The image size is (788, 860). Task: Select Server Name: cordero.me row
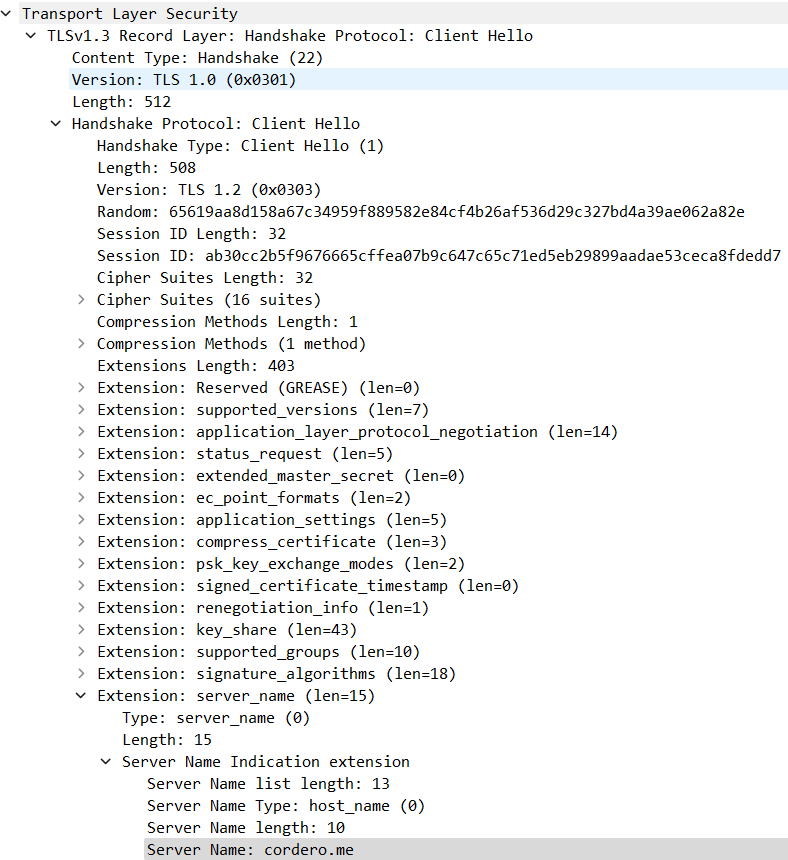(466, 849)
